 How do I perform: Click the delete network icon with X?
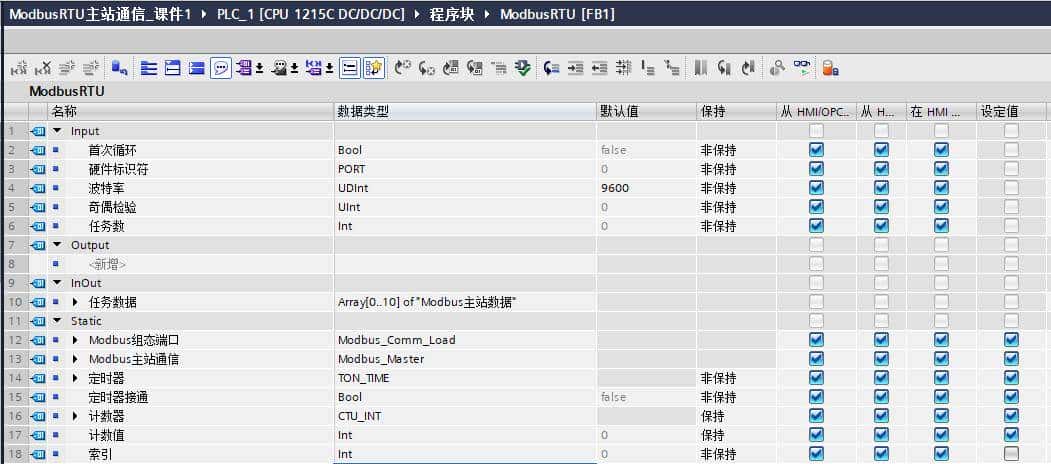click(x=44, y=68)
